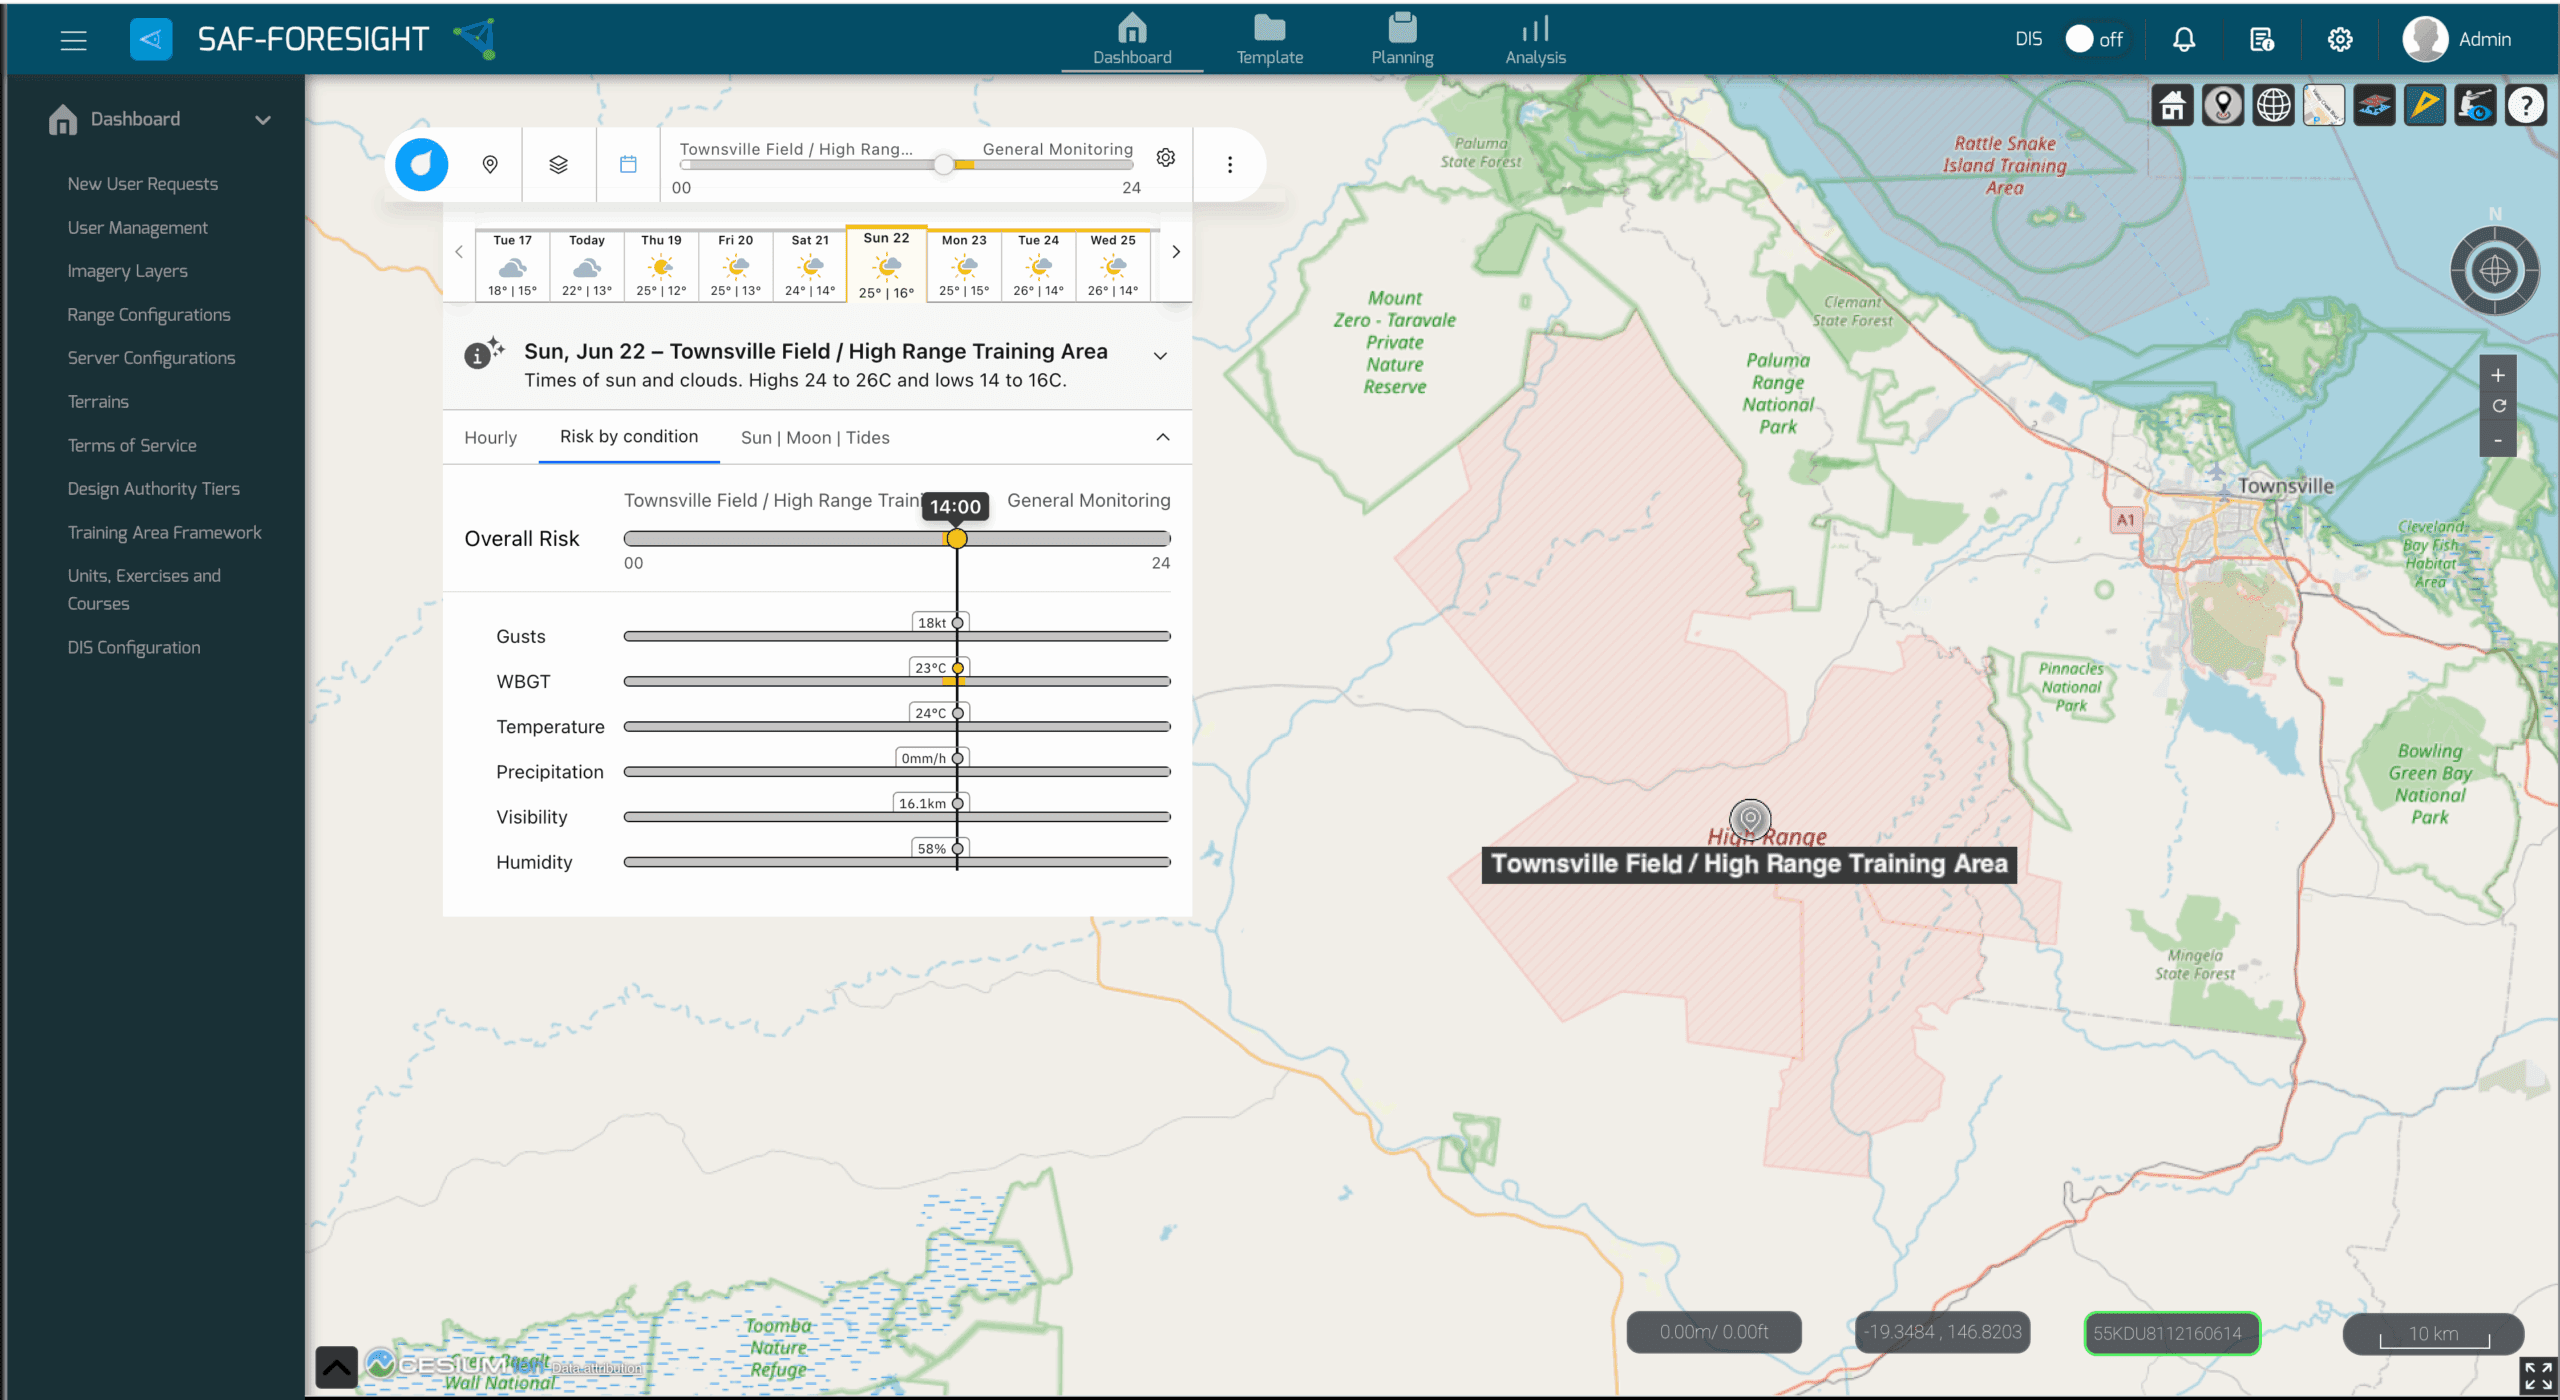Image resolution: width=2560 pixels, height=1400 pixels.
Task: Click the top time slider handle
Action: tap(943, 166)
